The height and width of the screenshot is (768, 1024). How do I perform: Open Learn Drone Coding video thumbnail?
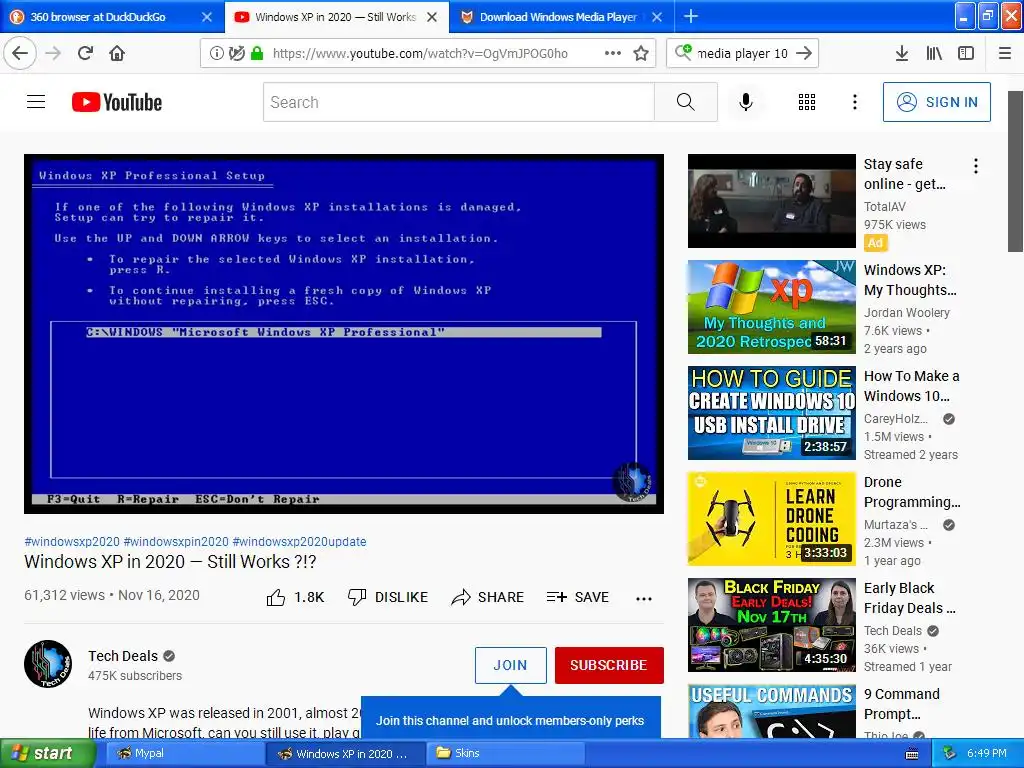click(x=771, y=519)
